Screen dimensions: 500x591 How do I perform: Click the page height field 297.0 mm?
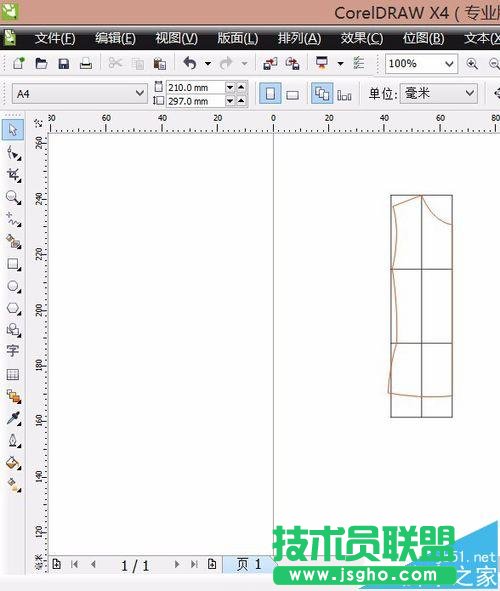[x=195, y=101]
